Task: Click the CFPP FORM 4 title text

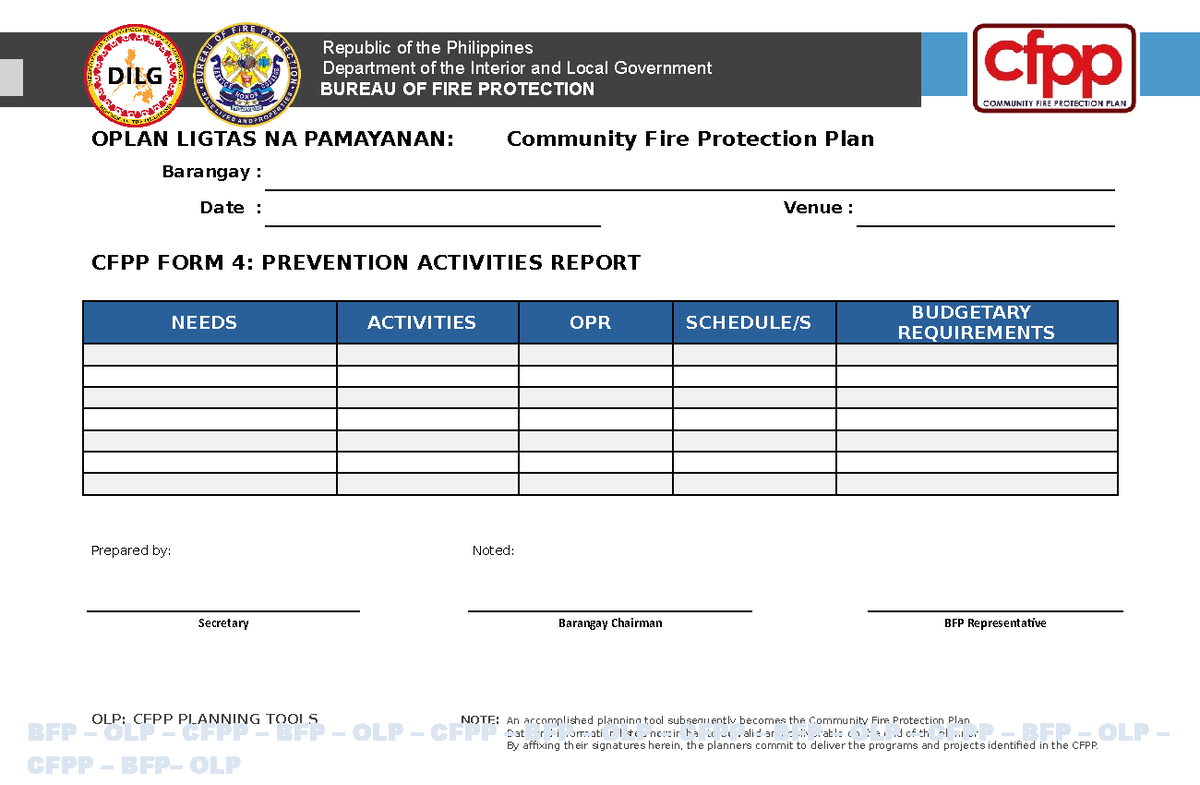Action: (x=365, y=262)
